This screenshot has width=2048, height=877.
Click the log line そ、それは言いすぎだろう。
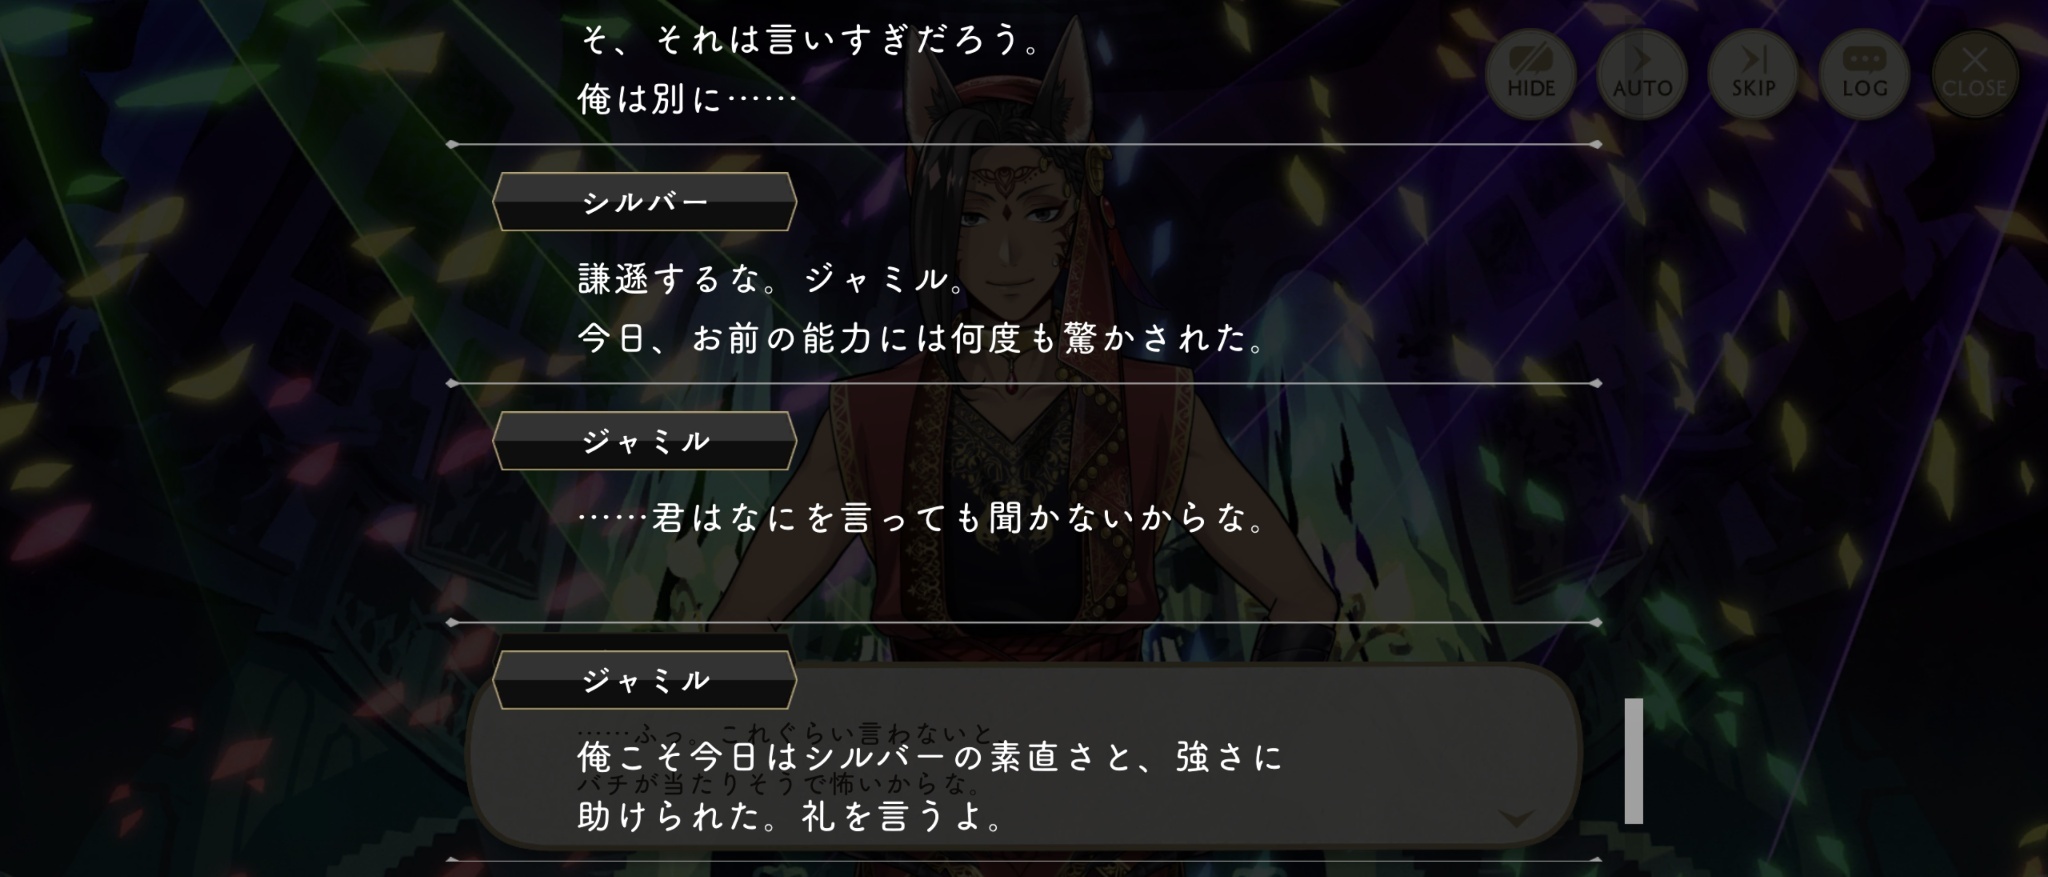812,40
